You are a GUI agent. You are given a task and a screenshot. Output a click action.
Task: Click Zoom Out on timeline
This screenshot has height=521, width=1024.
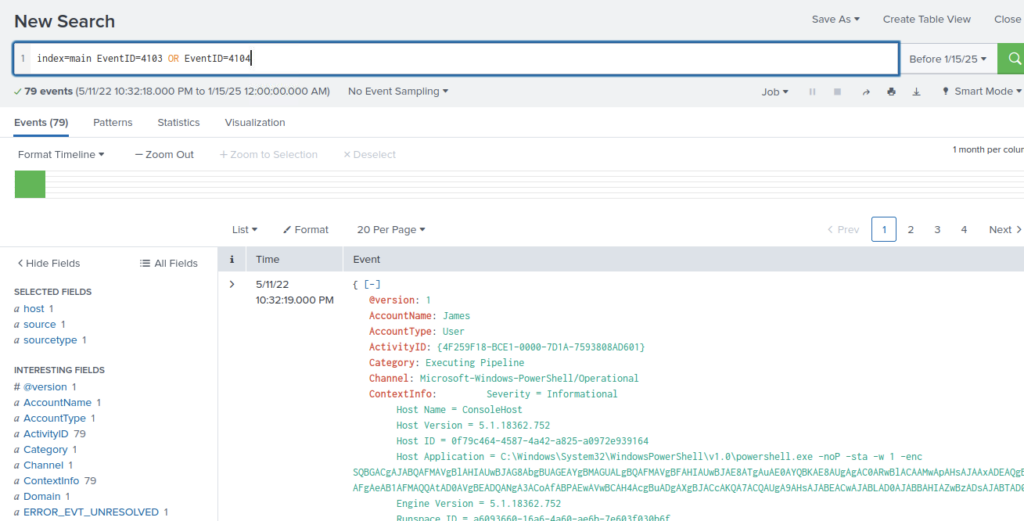(165, 155)
